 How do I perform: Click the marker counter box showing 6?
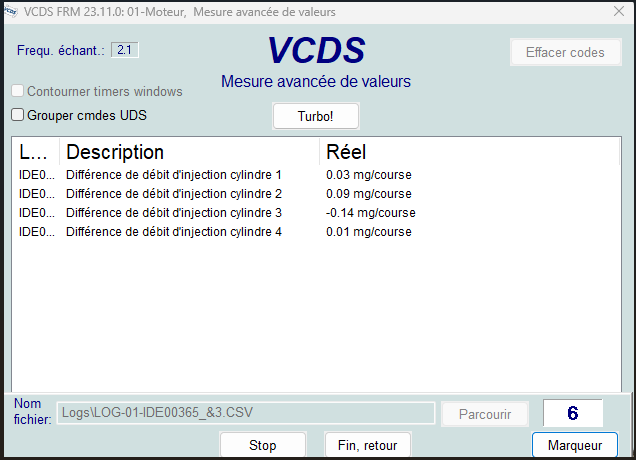573,413
